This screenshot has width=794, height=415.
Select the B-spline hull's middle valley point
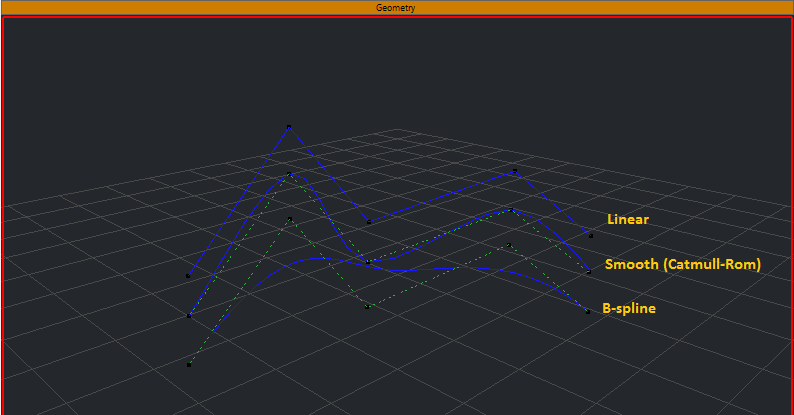coord(367,307)
